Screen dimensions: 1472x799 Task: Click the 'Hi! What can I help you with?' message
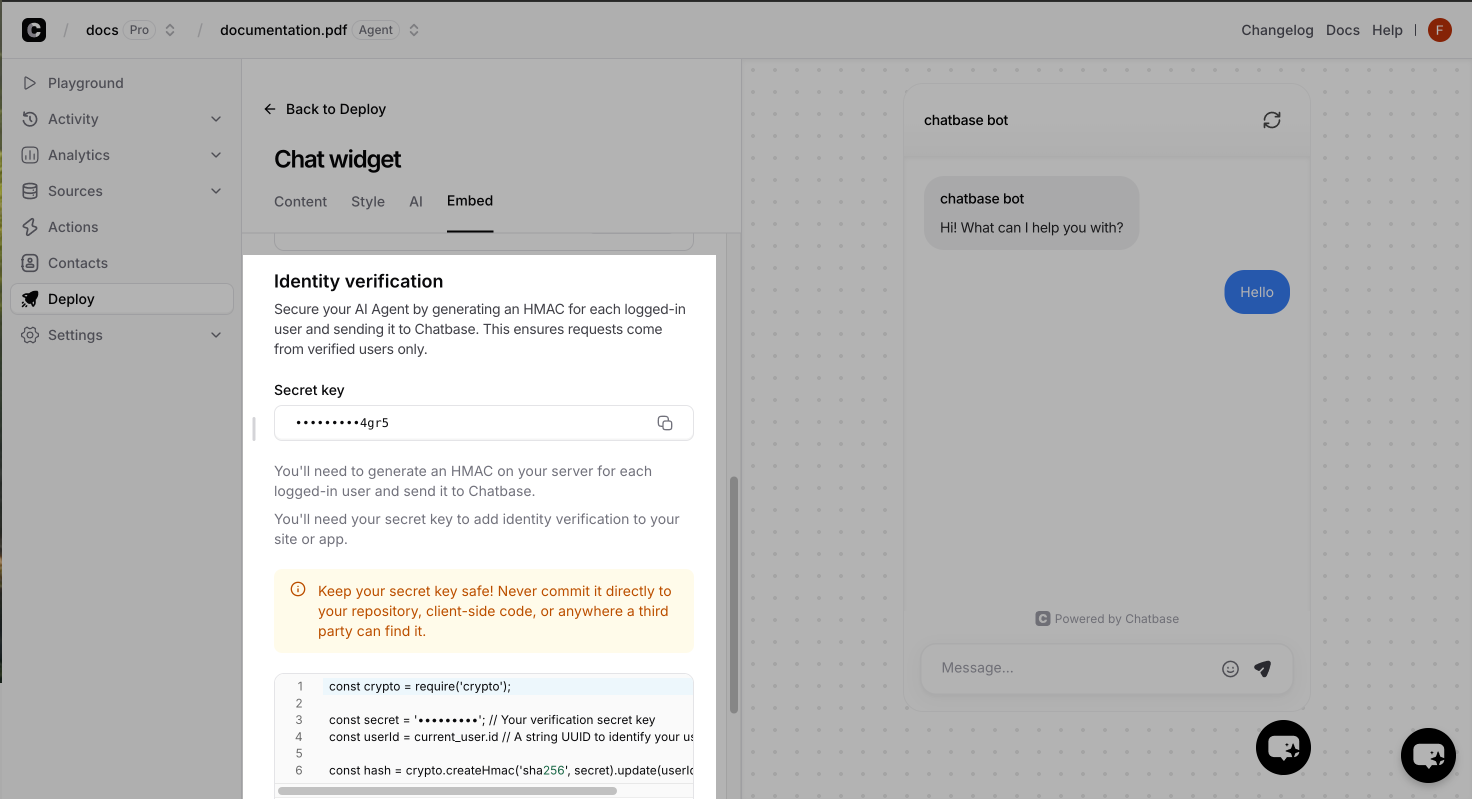(1032, 228)
